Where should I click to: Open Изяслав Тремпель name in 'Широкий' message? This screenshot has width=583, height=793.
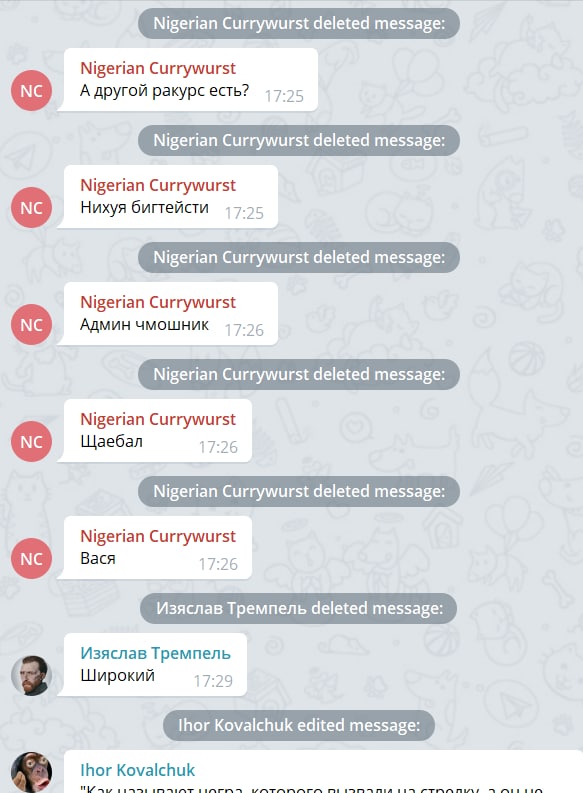coord(155,653)
